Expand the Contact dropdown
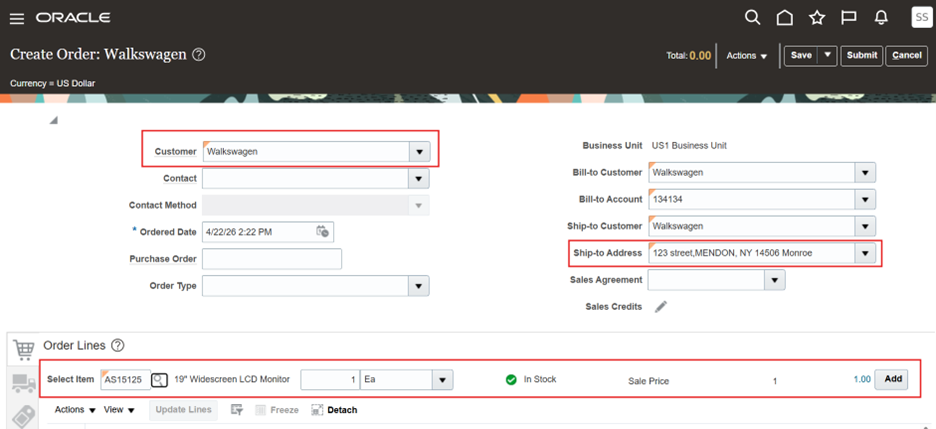The image size is (936, 429). pos(419,178)
